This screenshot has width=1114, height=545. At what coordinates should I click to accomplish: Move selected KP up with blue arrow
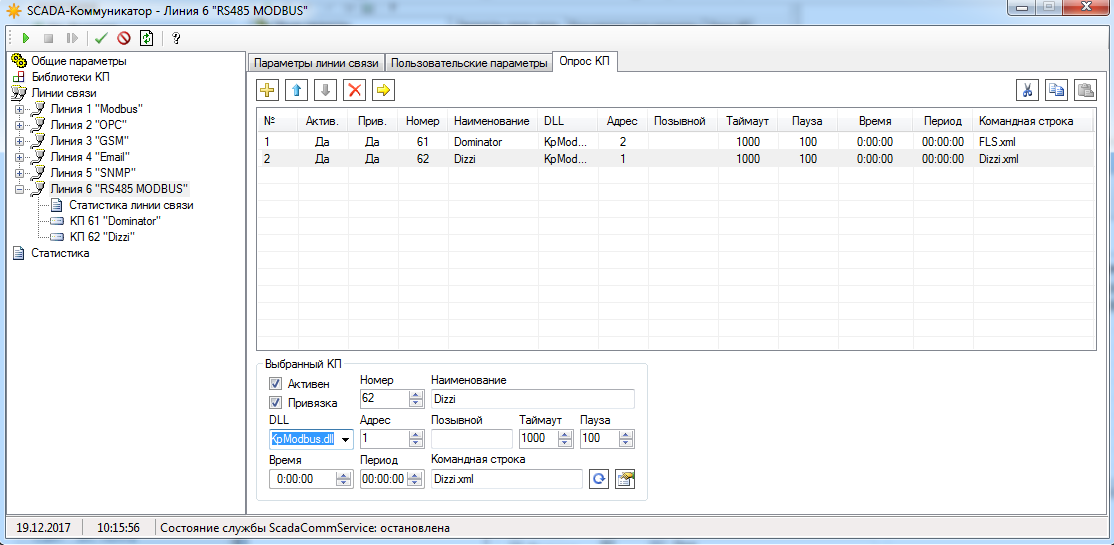[296, 90]
